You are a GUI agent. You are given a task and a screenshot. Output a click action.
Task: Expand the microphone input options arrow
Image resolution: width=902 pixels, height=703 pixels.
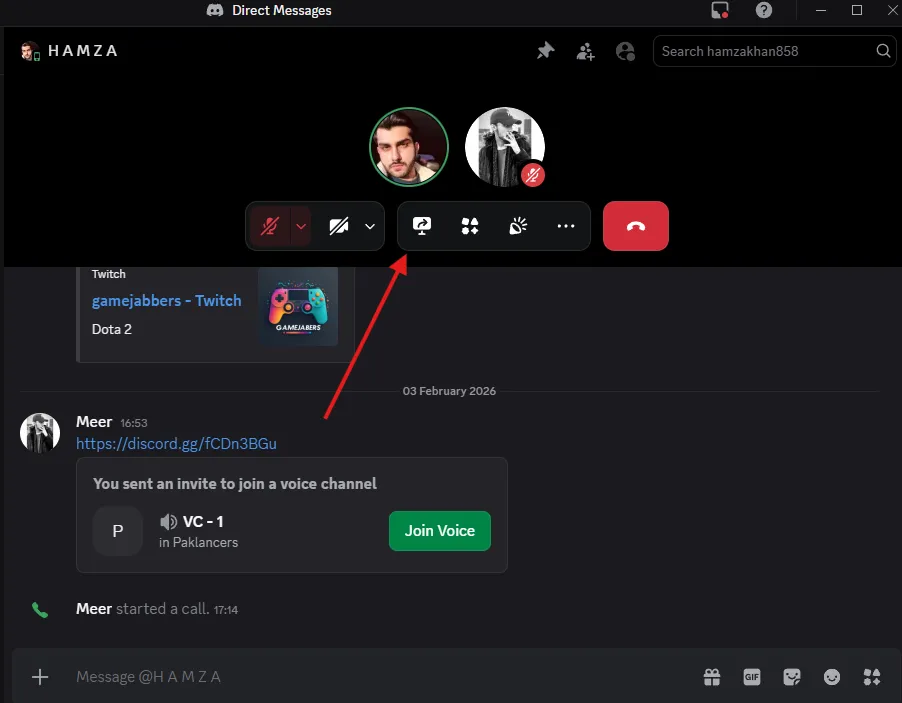click(301, 226)
